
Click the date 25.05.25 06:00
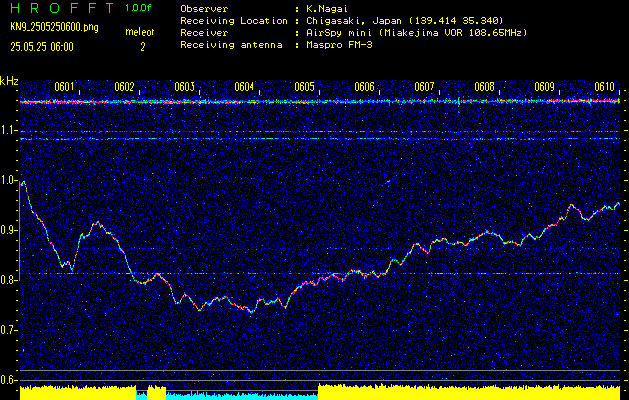point(42,47)
